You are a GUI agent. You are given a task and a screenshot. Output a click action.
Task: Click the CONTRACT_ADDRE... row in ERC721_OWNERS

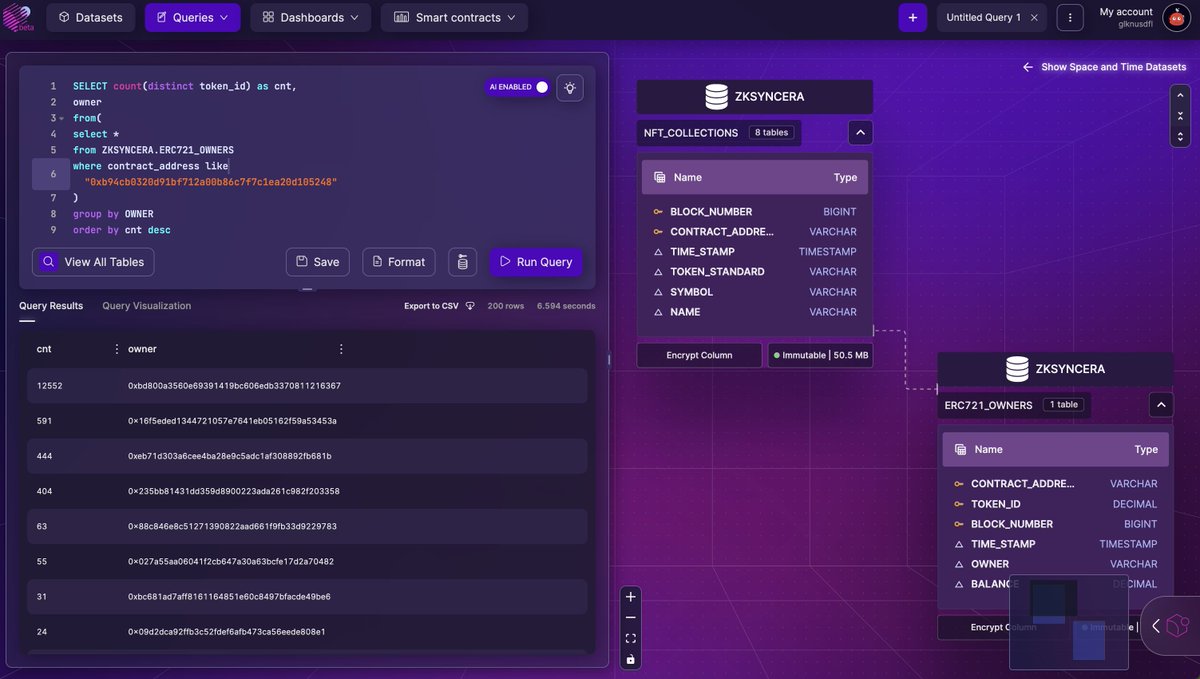point(1056,484)
